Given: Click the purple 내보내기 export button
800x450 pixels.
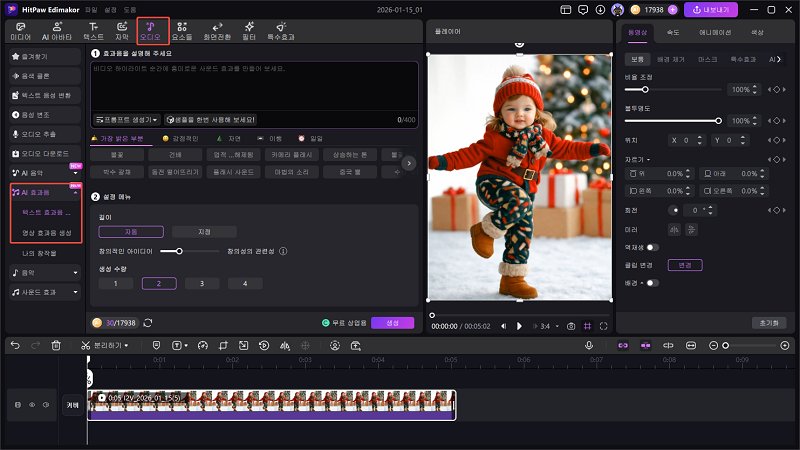Looking at the screenshot, I should pos(711,10).
